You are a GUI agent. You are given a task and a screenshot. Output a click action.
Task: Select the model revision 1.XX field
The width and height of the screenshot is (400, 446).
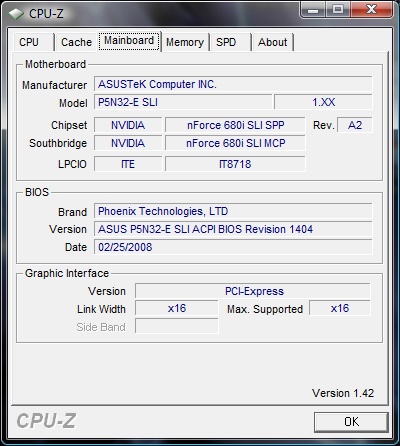[323, 102]
